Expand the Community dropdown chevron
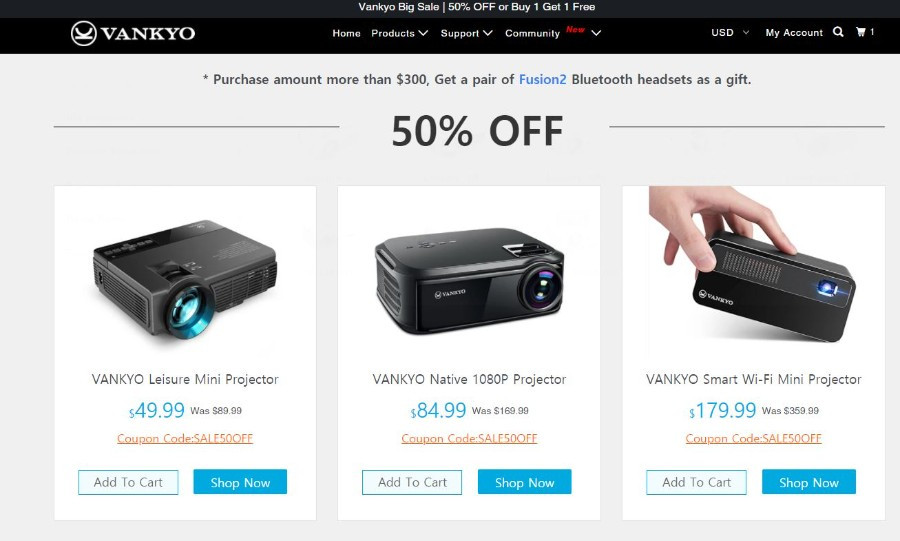This screenshot has height=541, width=900. (x=596, y=33)
